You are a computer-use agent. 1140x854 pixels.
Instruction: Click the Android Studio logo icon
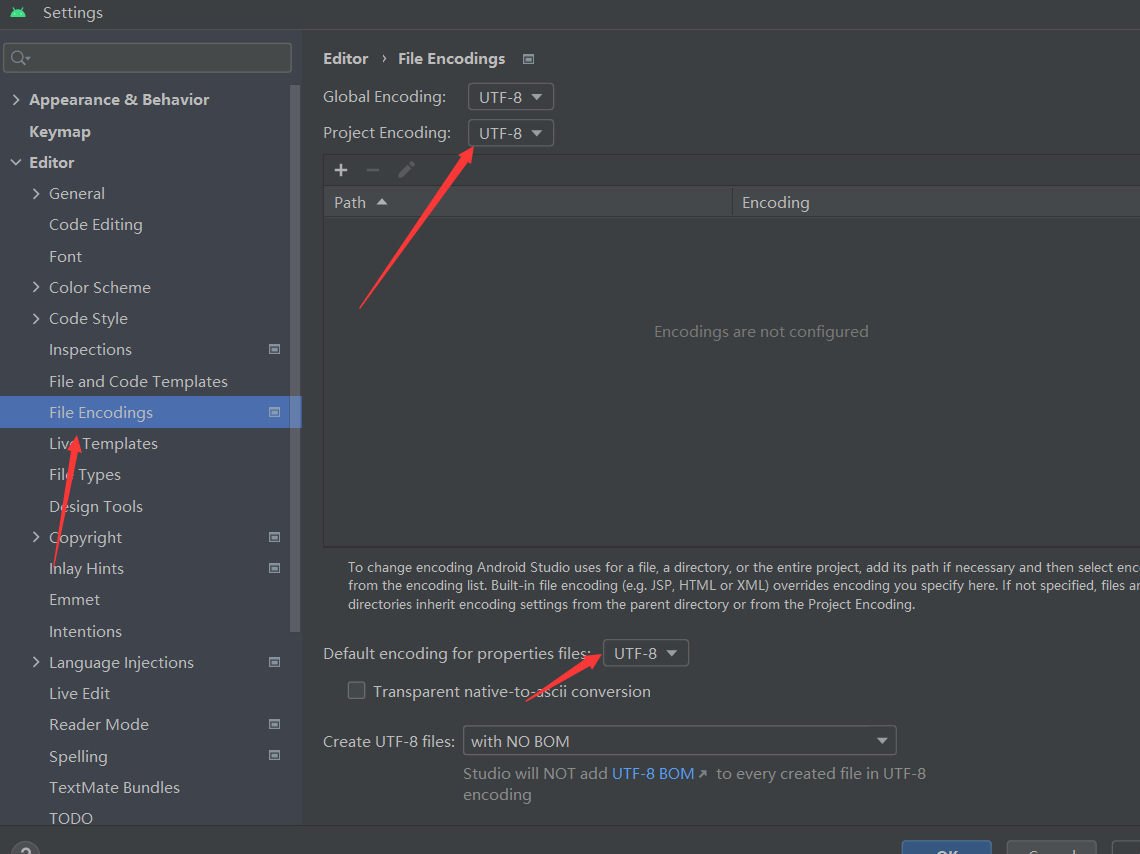[x=18, y=12]
